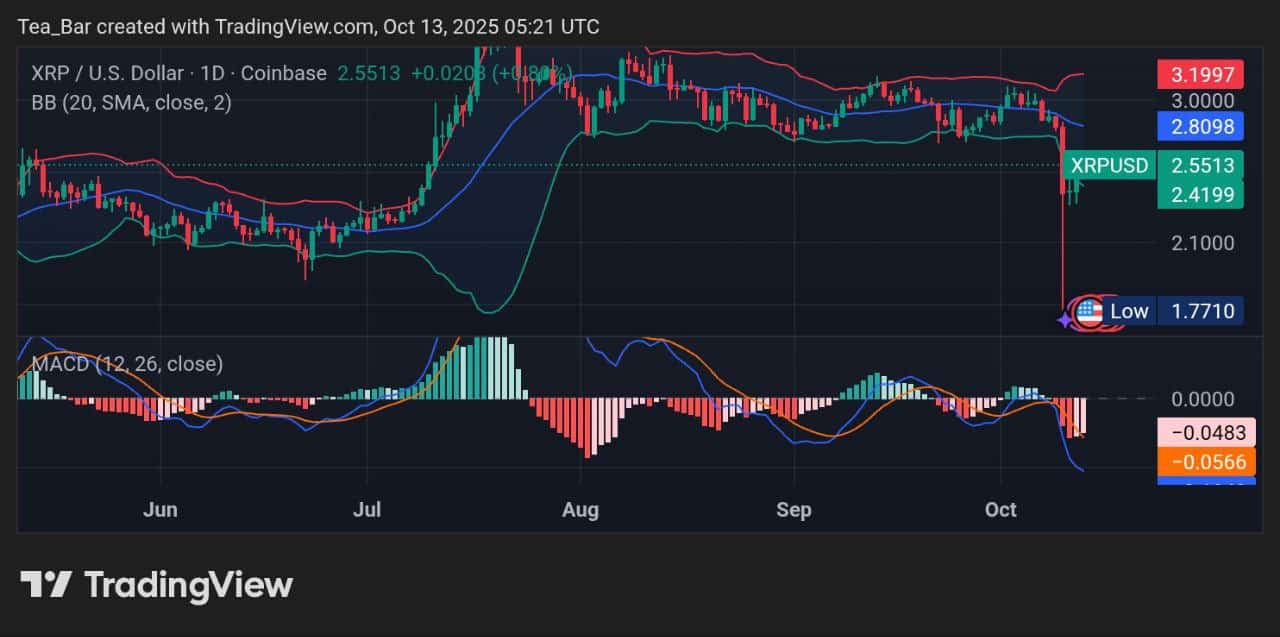The image size is (1280, 637).
Task: Click the blue 2.8098 basis label
Action: 1200,126
